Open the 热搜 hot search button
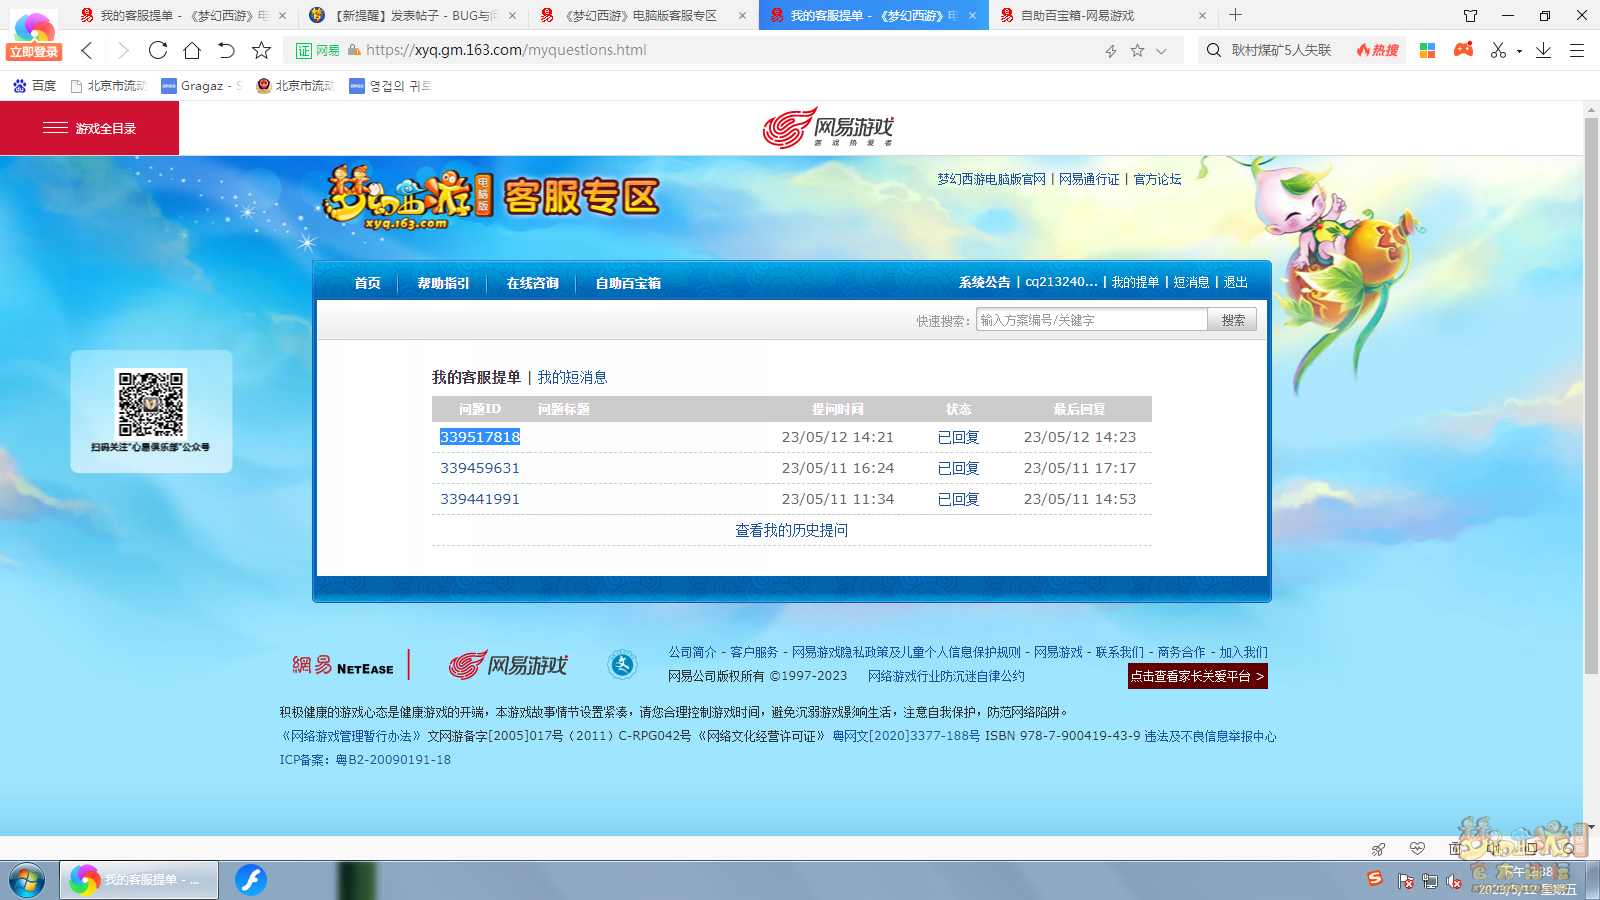This screenshot has height=900, width=1600. [1378, 50]
